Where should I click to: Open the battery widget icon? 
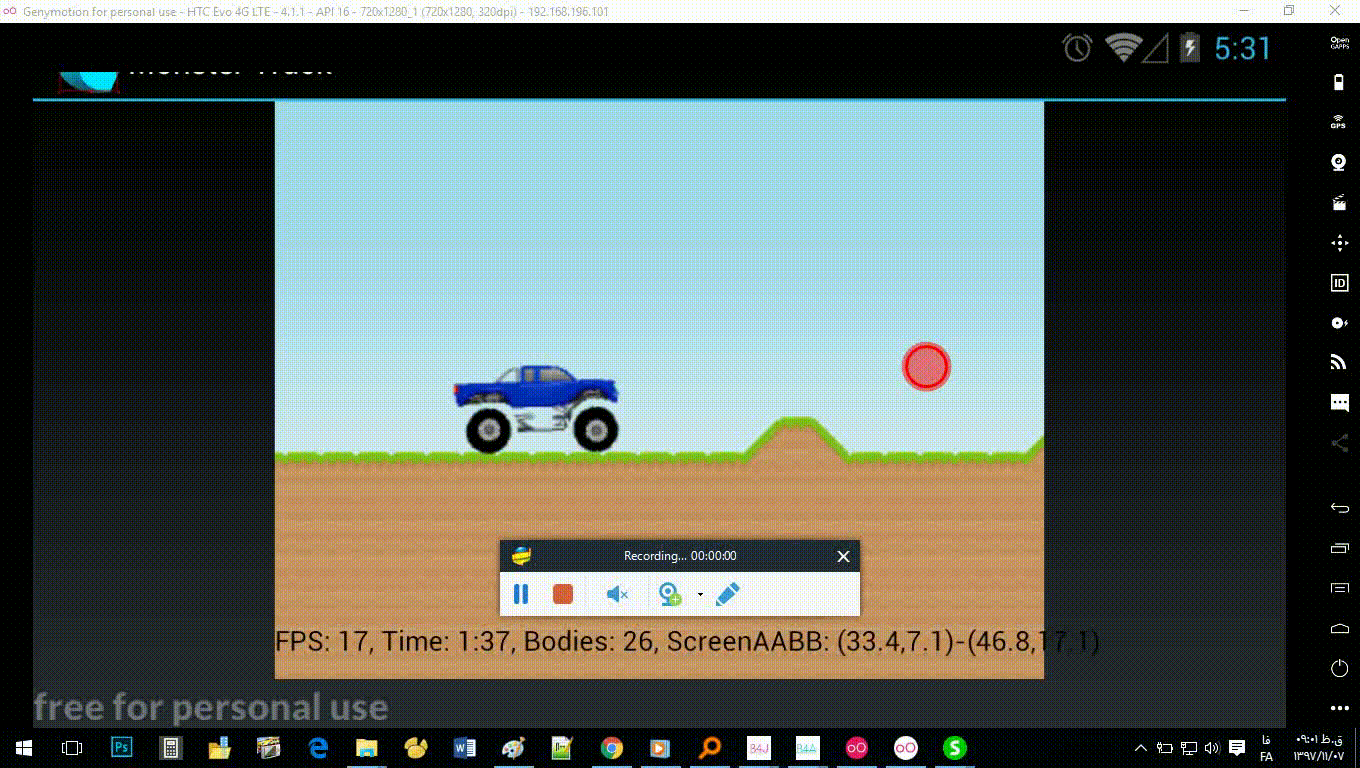click(x=1338, y=82)
